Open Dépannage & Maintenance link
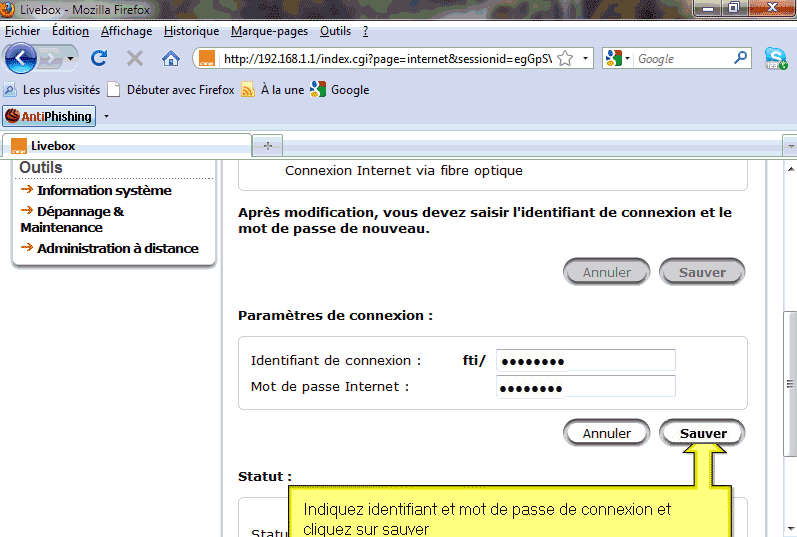The width and height of the screenshot is (797, 537). pyautogui.click(x=72, y=219)
